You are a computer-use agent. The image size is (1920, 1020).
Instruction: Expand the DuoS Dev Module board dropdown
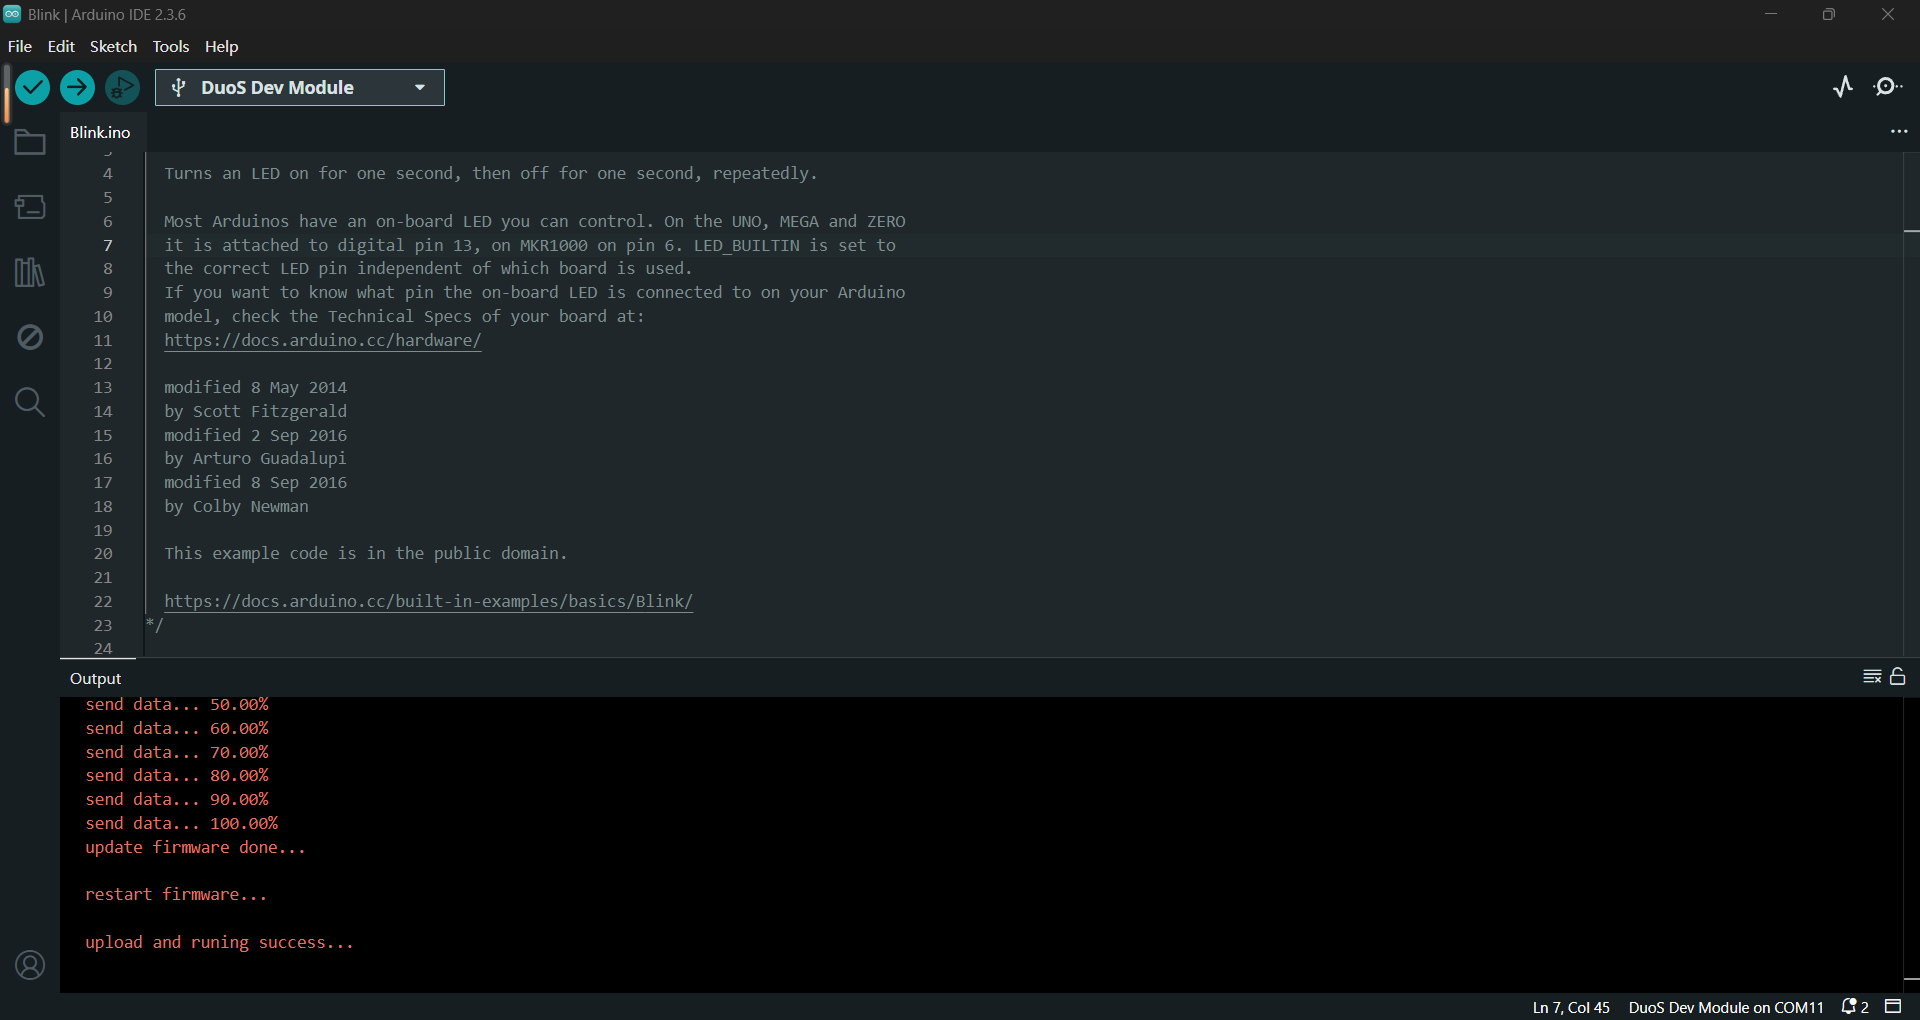[300, 88]
